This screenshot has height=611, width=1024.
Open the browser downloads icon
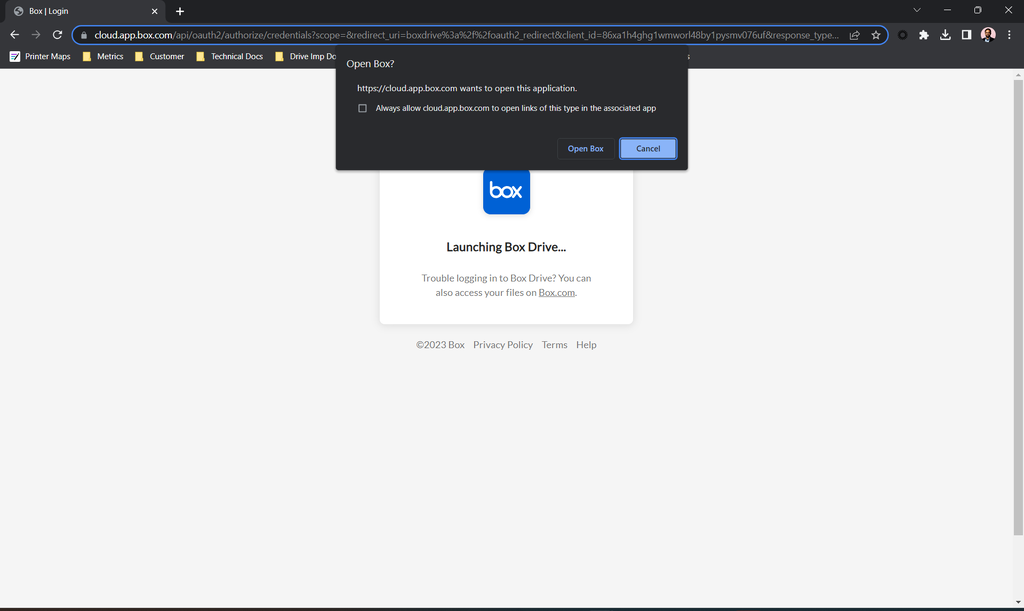point(945,34)
